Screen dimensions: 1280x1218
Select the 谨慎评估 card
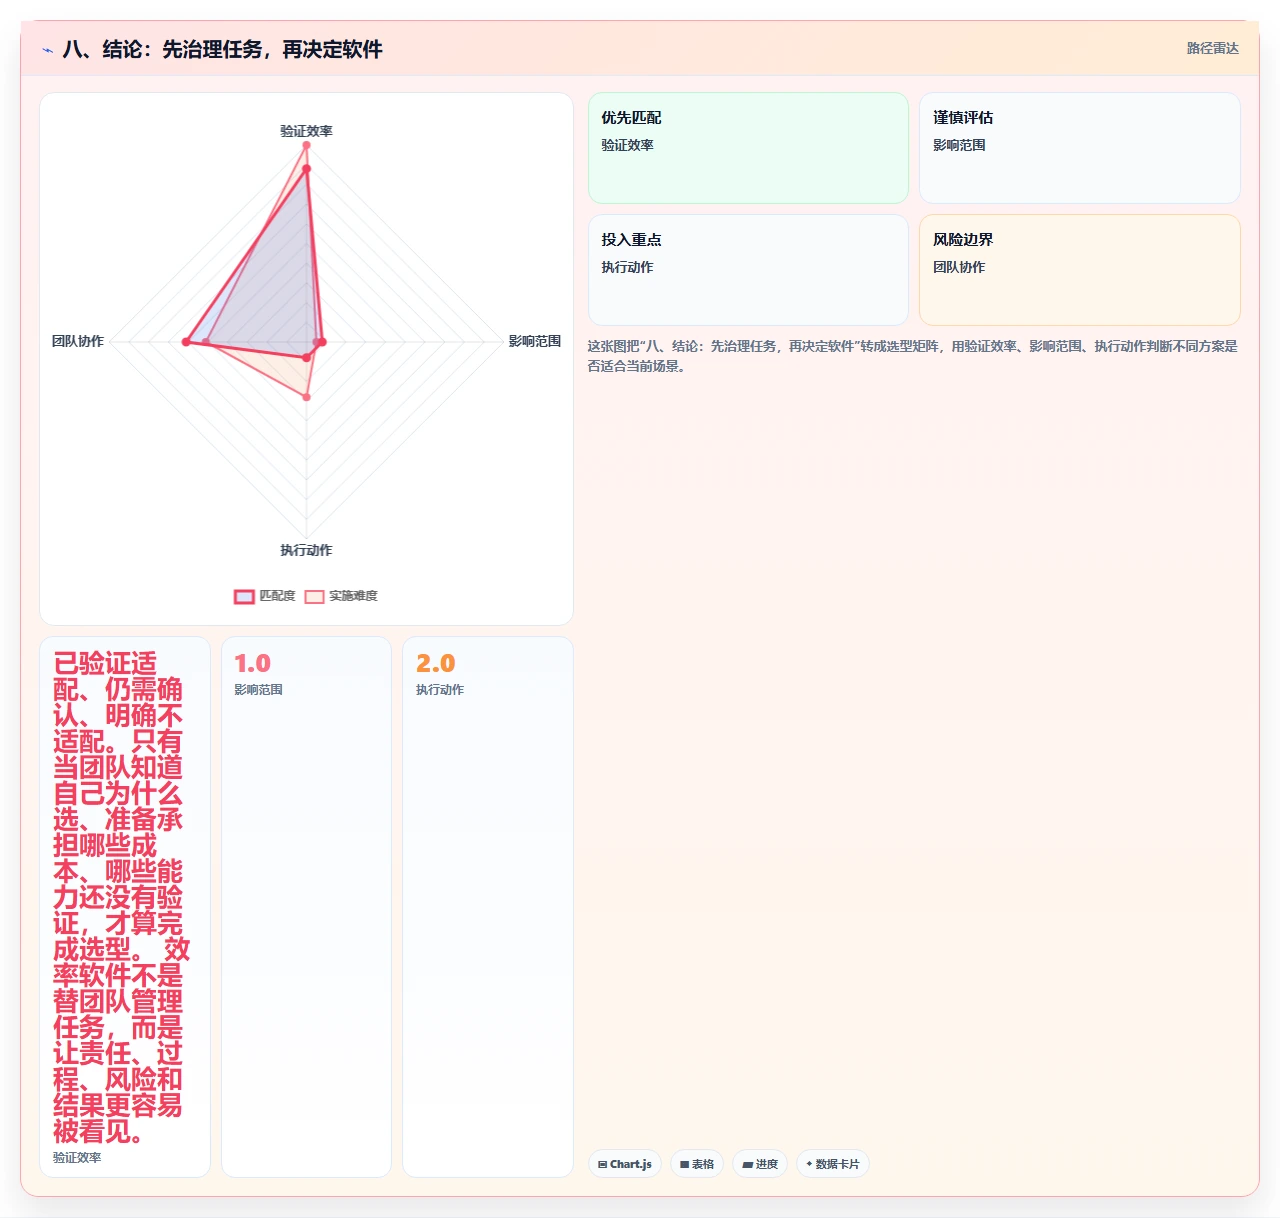1080,148
